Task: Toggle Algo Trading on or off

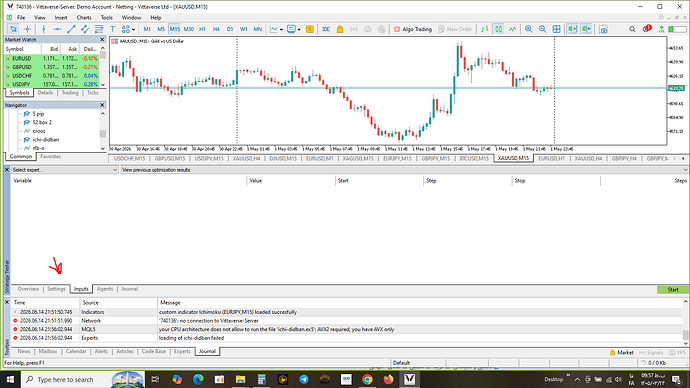Action: (x=412, y=29)
